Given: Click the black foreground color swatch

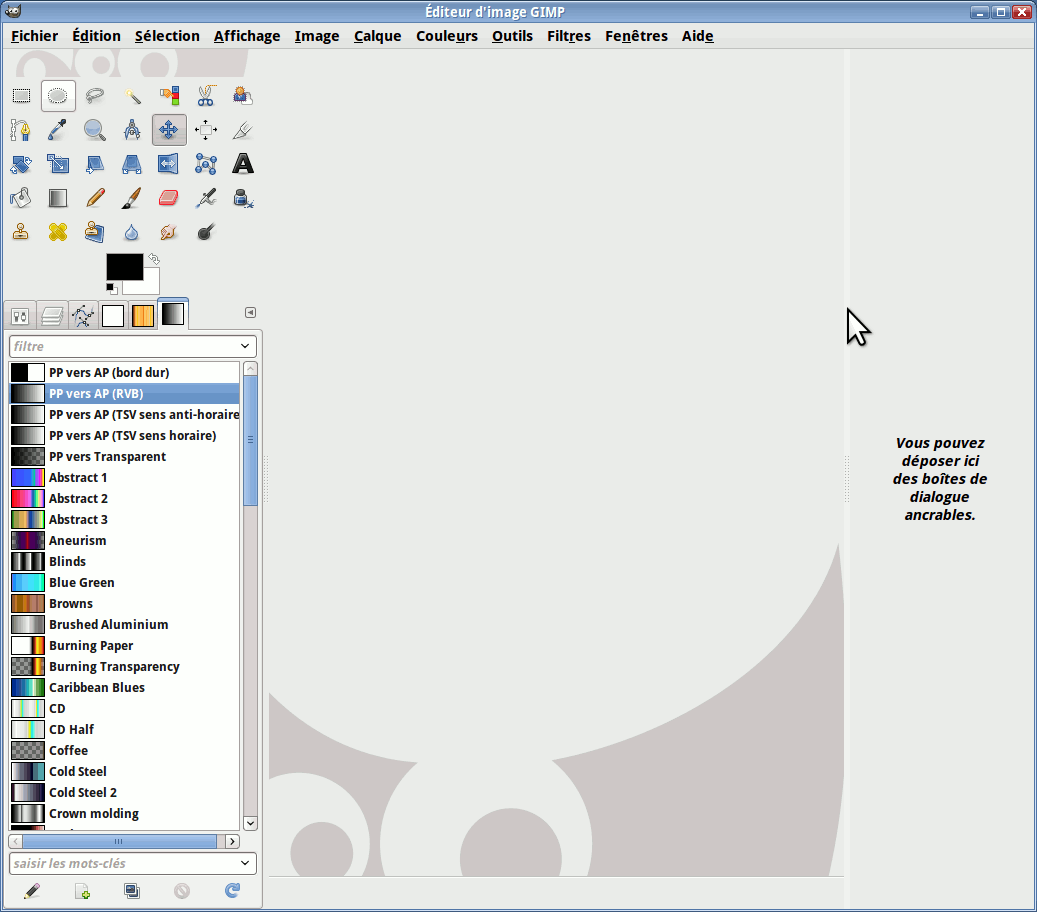Looking at the screenshot, I should [x=124, y=267].
